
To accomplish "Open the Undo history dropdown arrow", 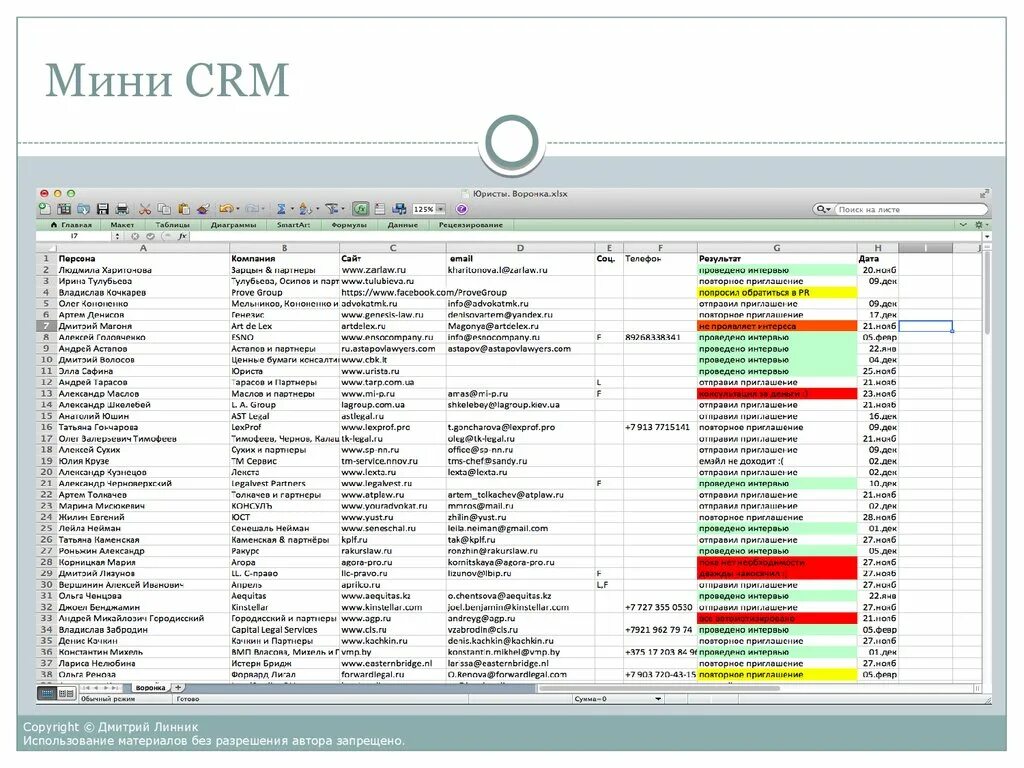I will pos(238,209).
